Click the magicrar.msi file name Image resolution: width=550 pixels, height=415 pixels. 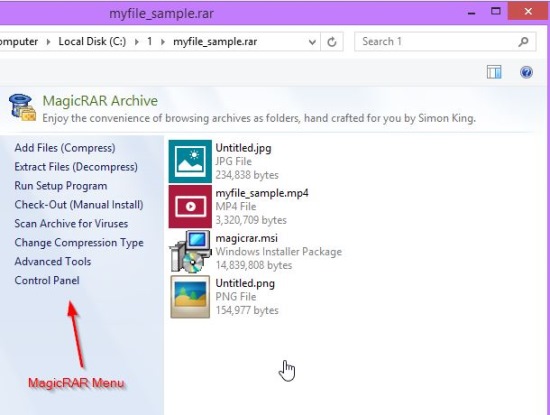click(247, 238)
